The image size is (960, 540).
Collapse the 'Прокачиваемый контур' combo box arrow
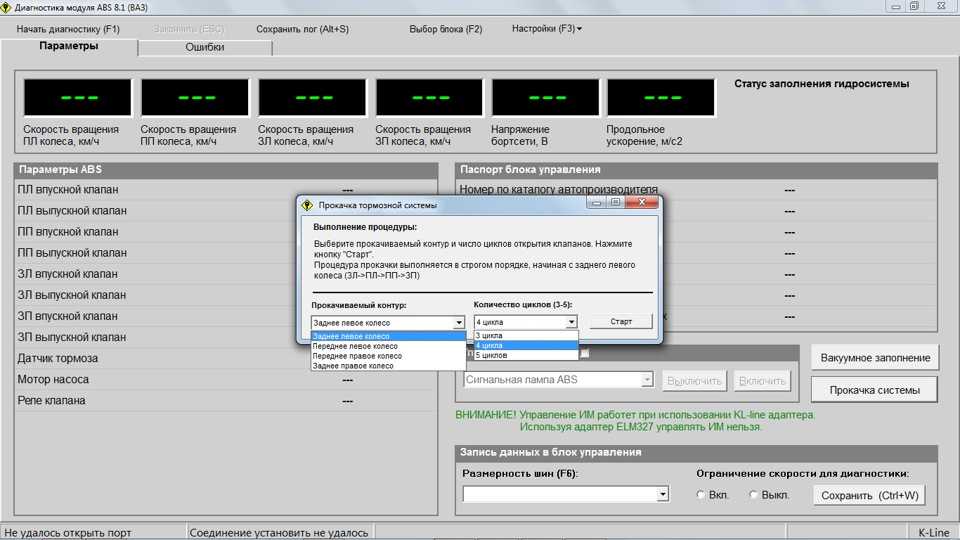pyautogui.click(x=459, y=323)
